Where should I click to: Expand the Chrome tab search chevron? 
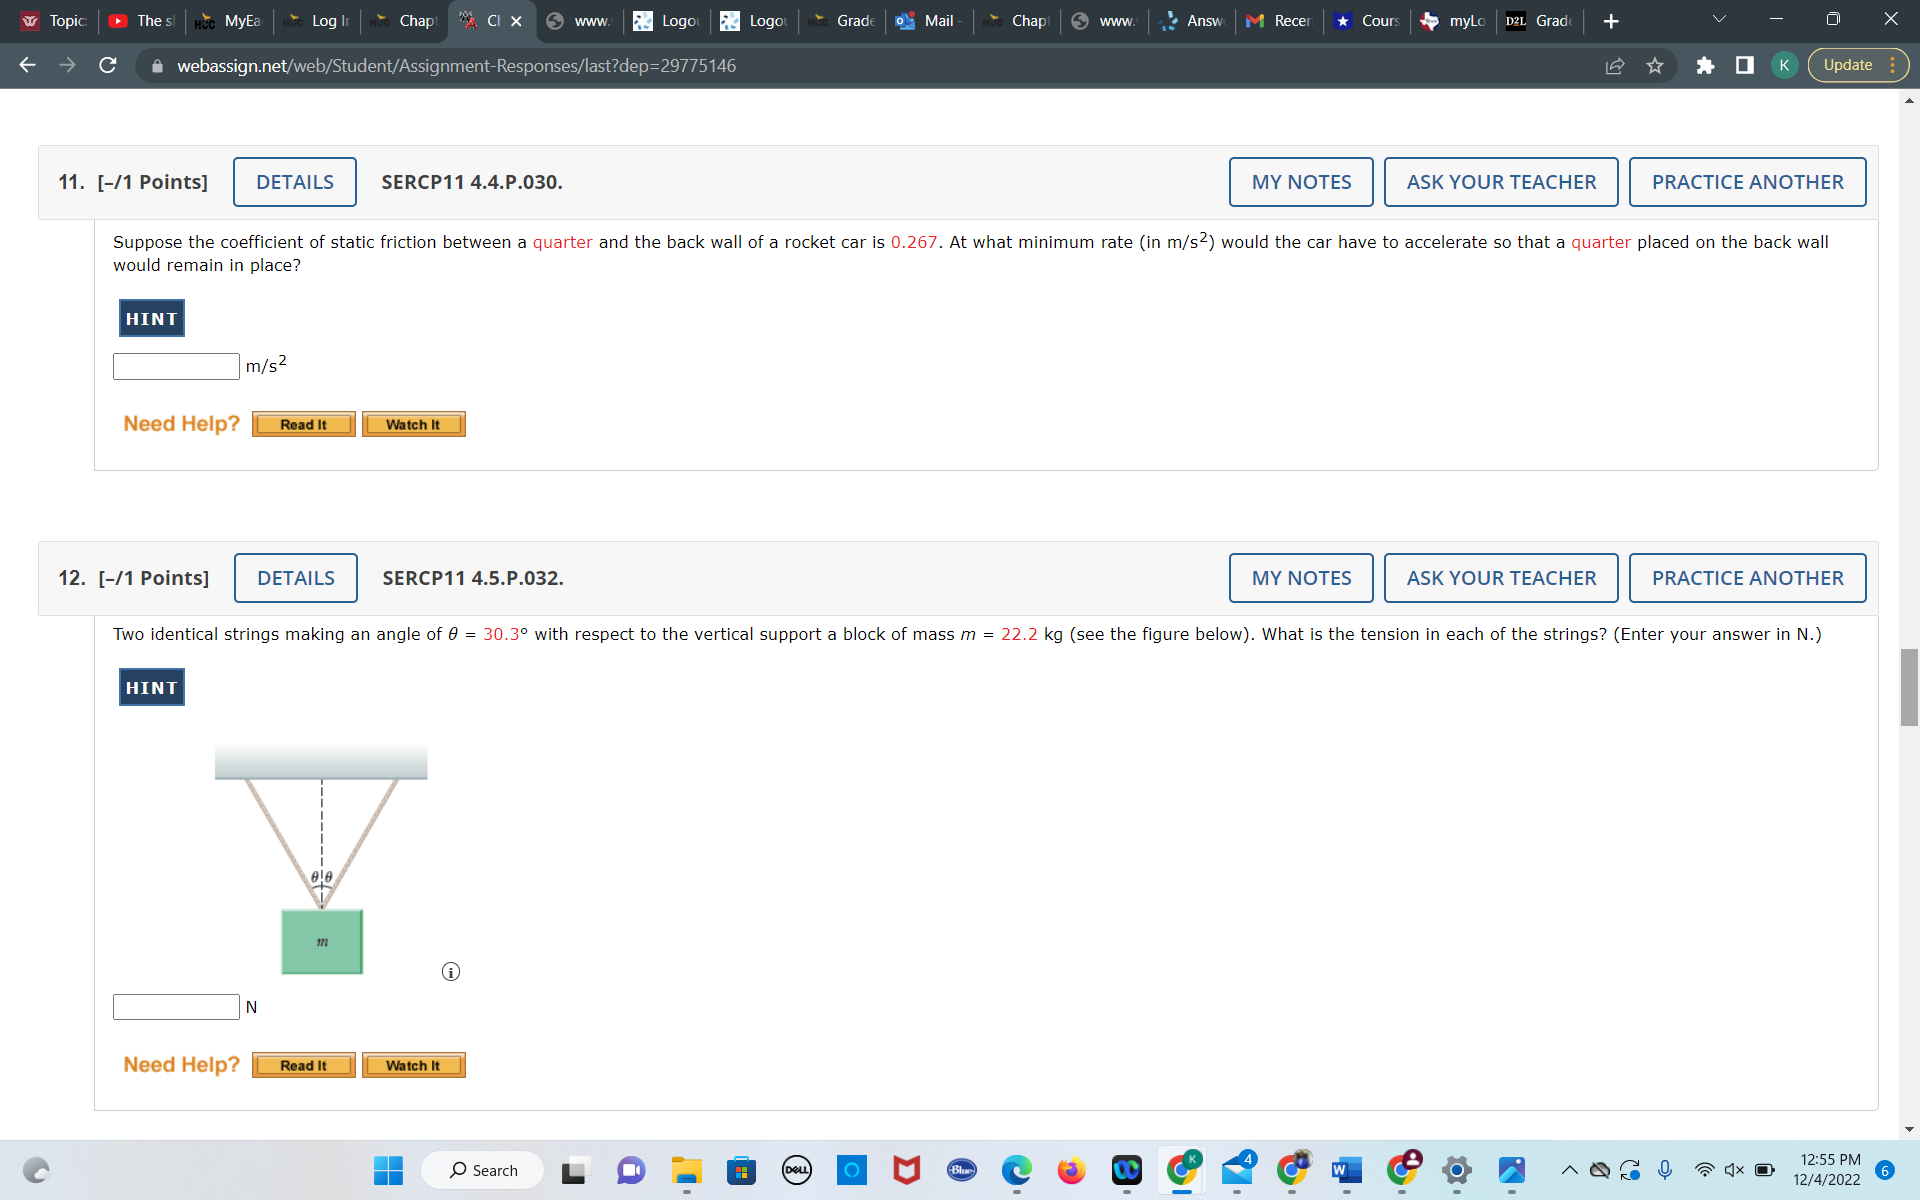coord(1718,18)
